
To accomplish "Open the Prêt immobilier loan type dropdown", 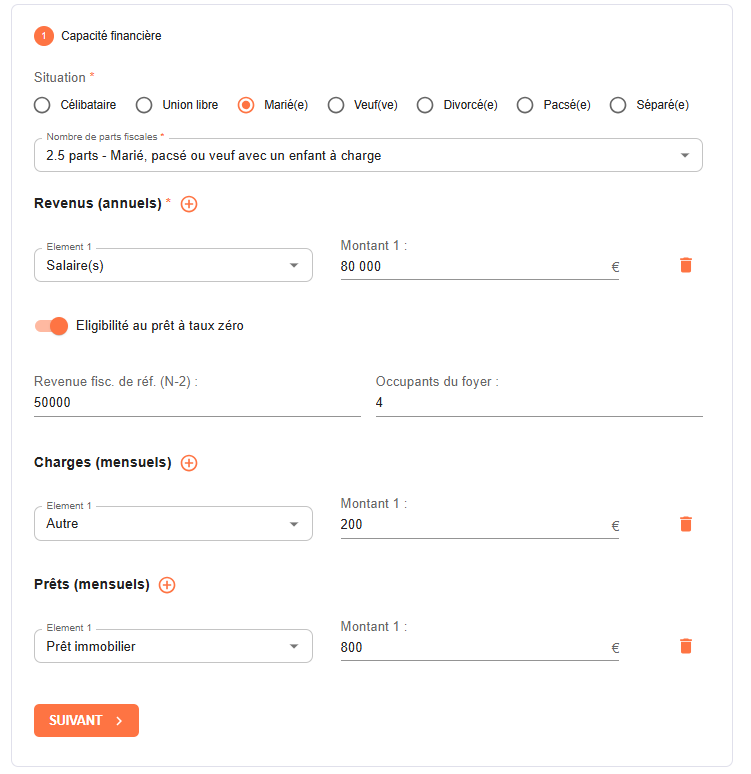I will click(173, 647).
